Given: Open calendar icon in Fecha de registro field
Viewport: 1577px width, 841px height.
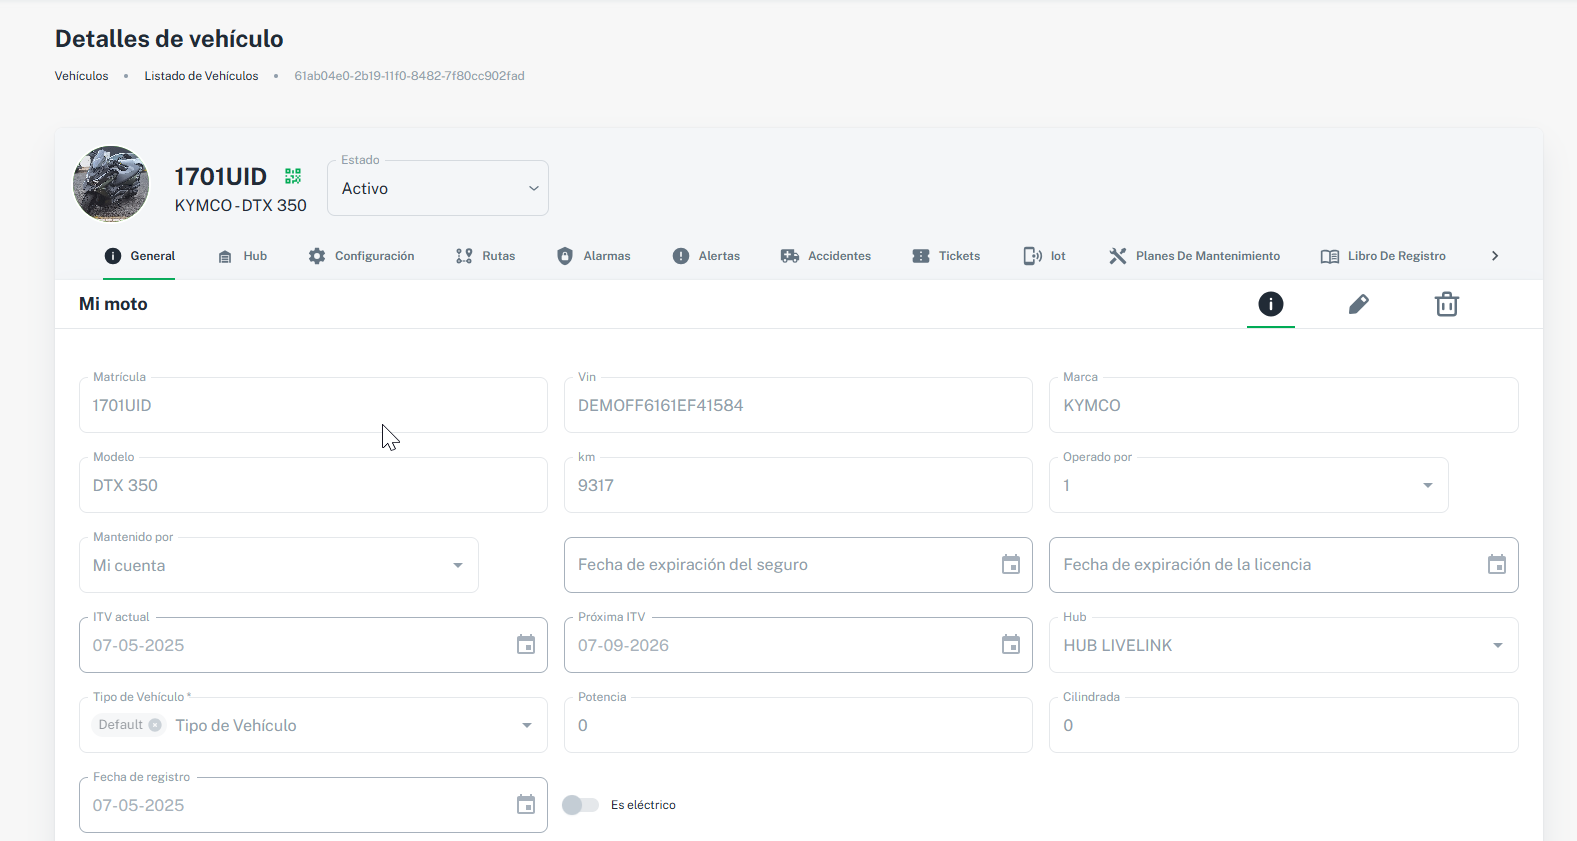Looking at the screenshot, I should 526,805.
